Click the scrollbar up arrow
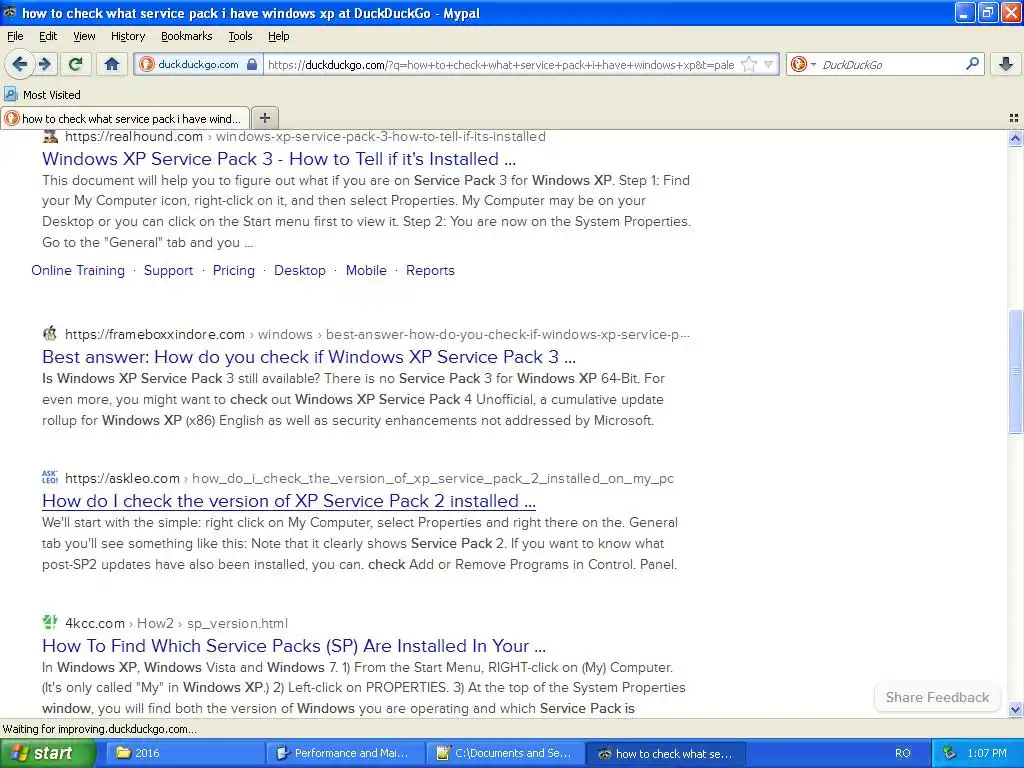This screenshot has height=768, width=1024. [1015, 138]
